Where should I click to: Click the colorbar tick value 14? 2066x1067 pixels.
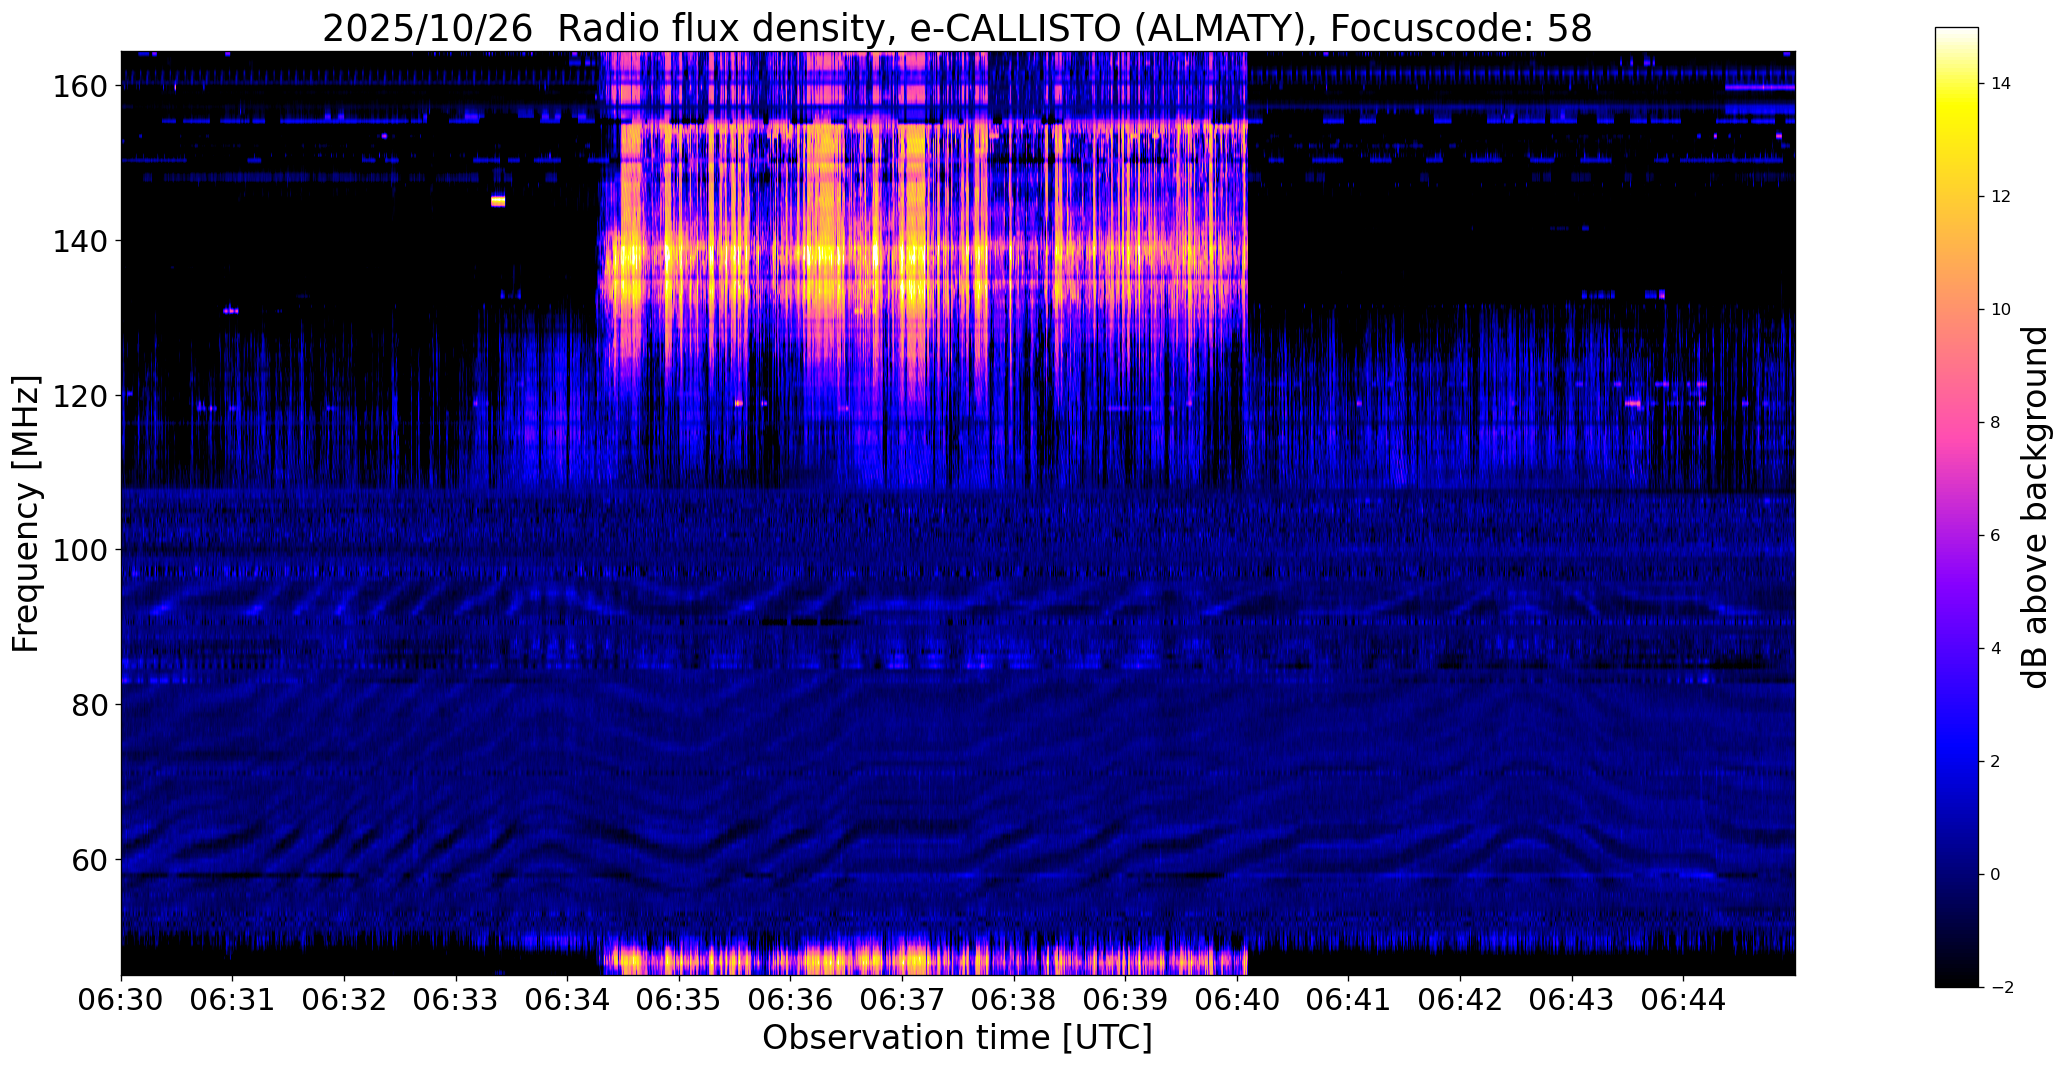2000,84
